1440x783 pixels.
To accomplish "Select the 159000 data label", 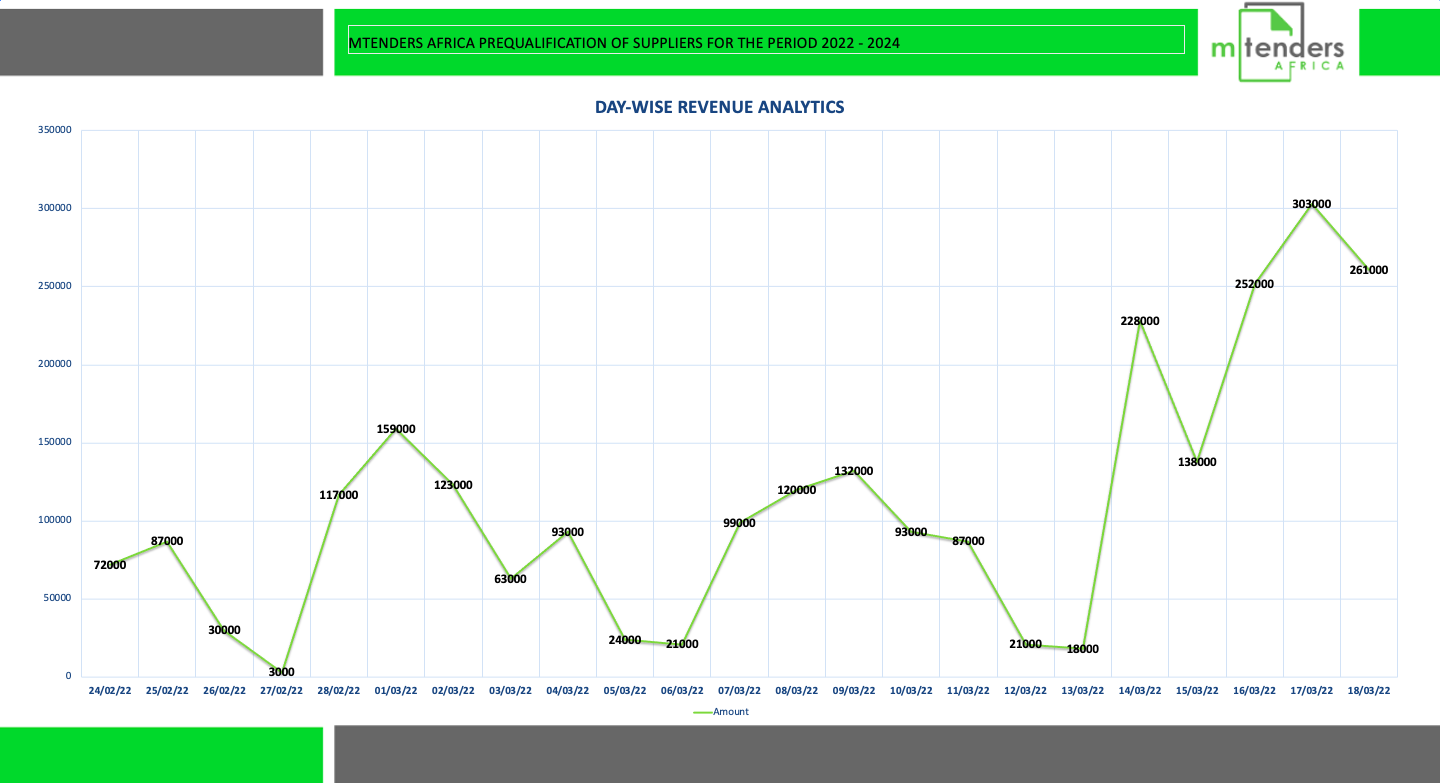I will [396, 429].
